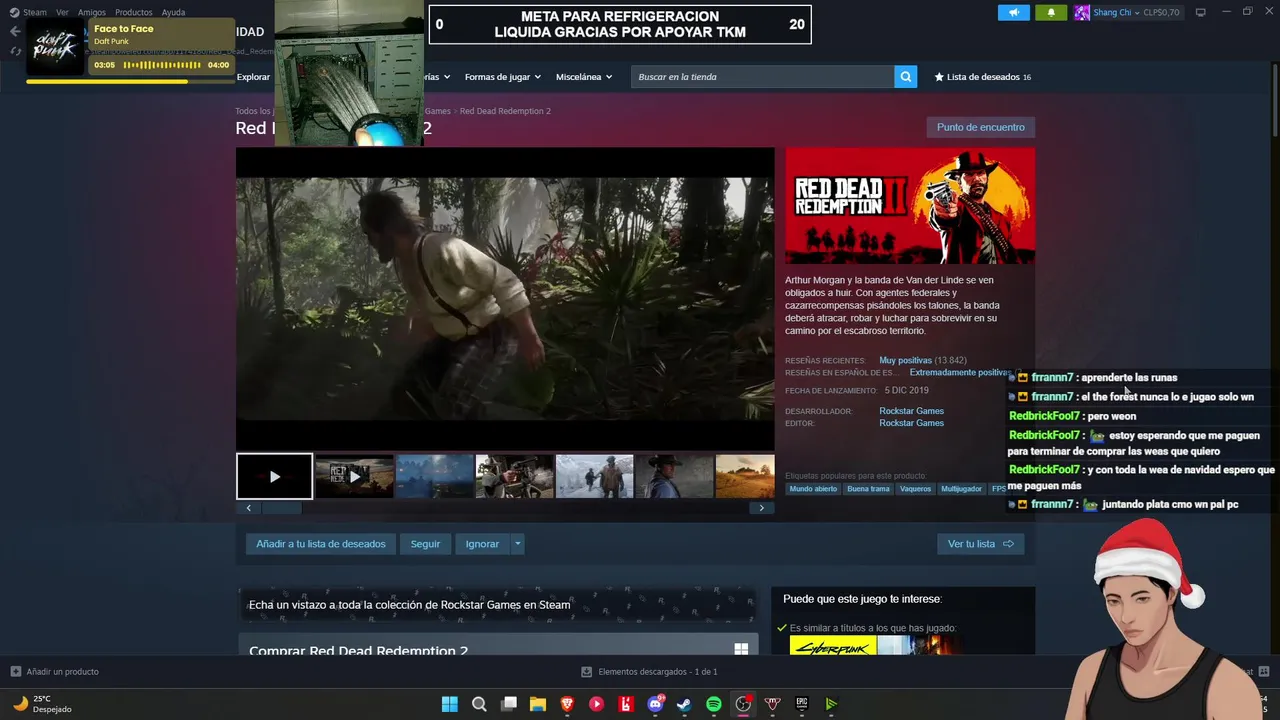Expand the Ignorar options dropdown arrow
Viewport: 1280px width, 720px height.
coord(517,544)
